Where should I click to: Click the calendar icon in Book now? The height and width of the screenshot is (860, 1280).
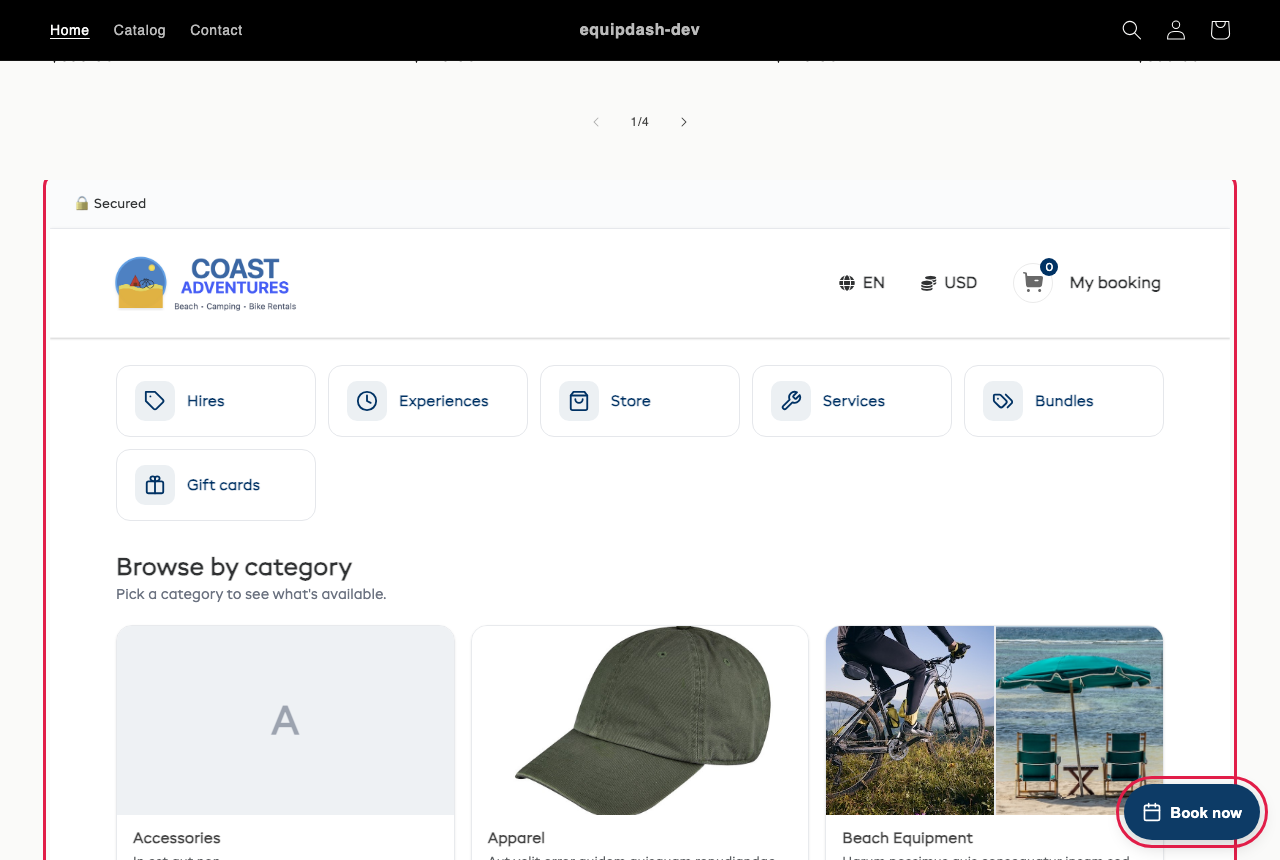click(x=1152, y=812)
